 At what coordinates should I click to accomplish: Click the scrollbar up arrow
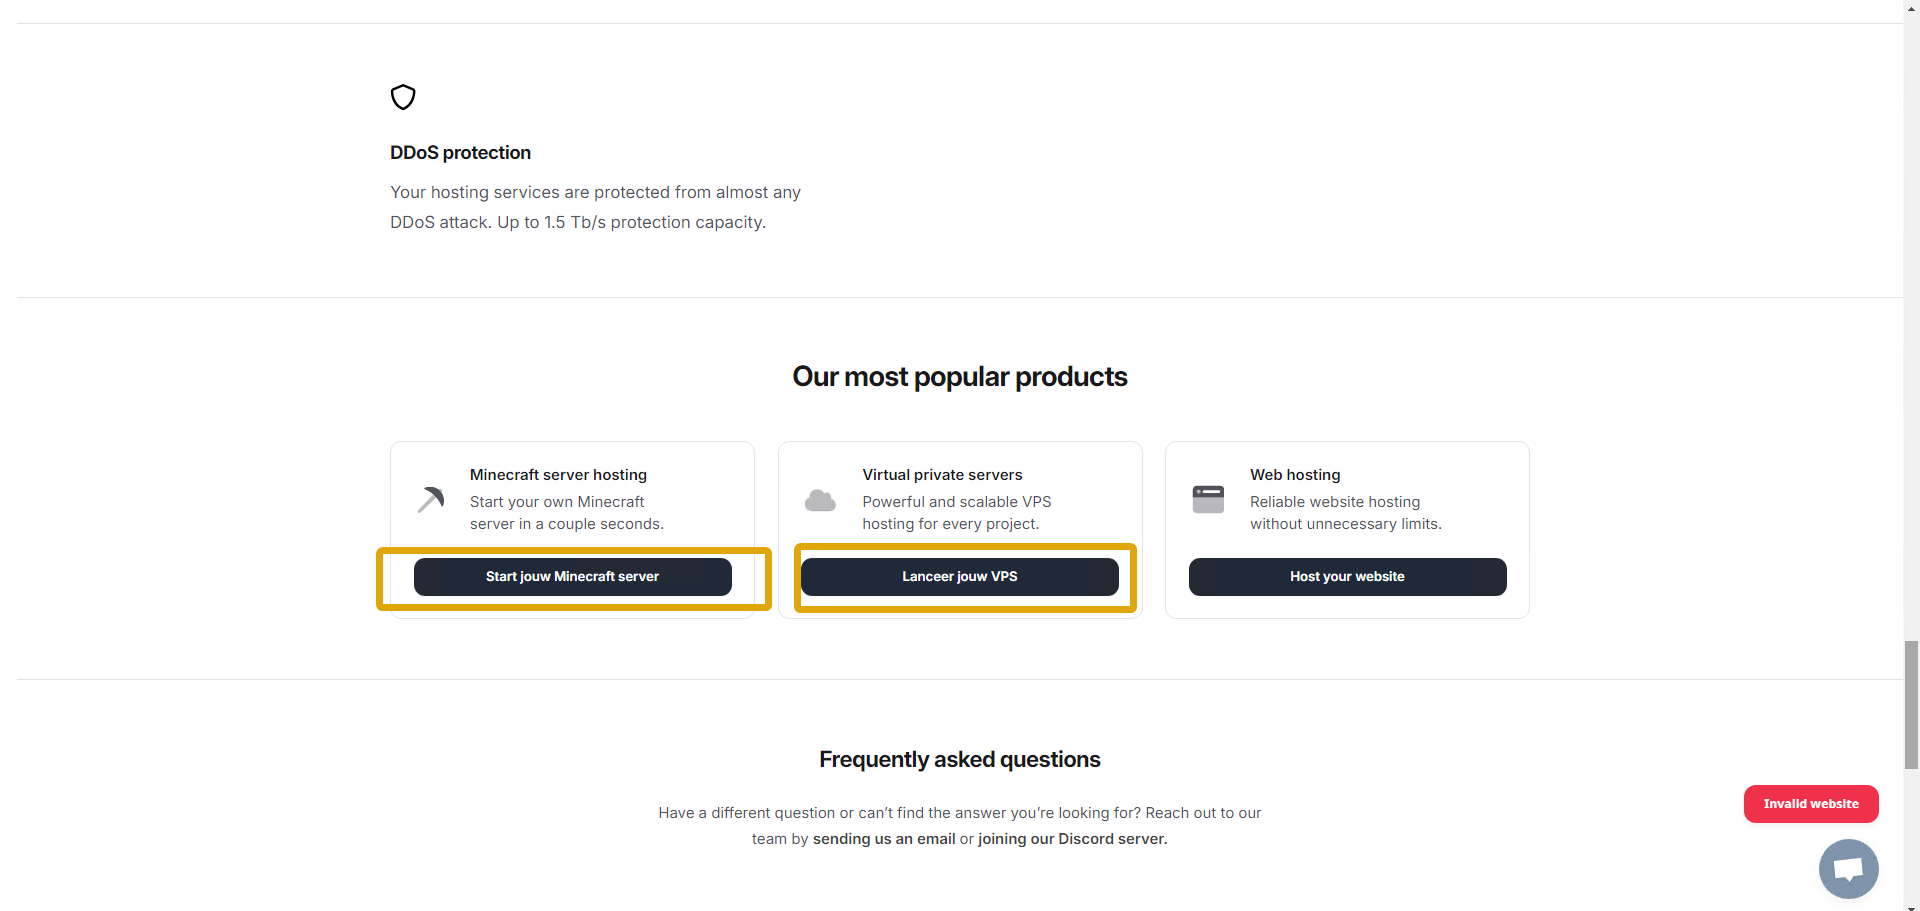pyautogui.click(x=1911, y=6)
